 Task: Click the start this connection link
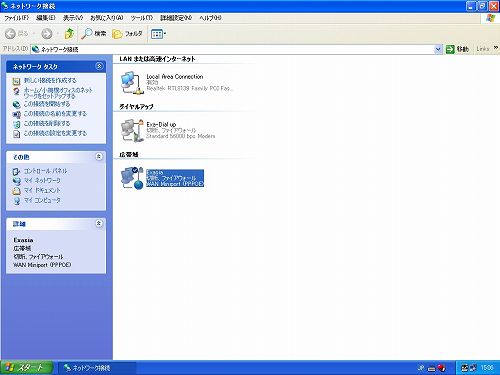click(x=47, y=104)
